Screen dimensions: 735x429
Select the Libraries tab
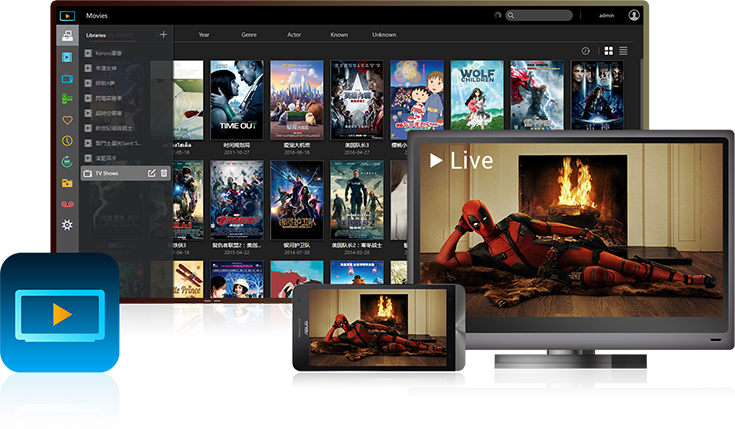96,35
